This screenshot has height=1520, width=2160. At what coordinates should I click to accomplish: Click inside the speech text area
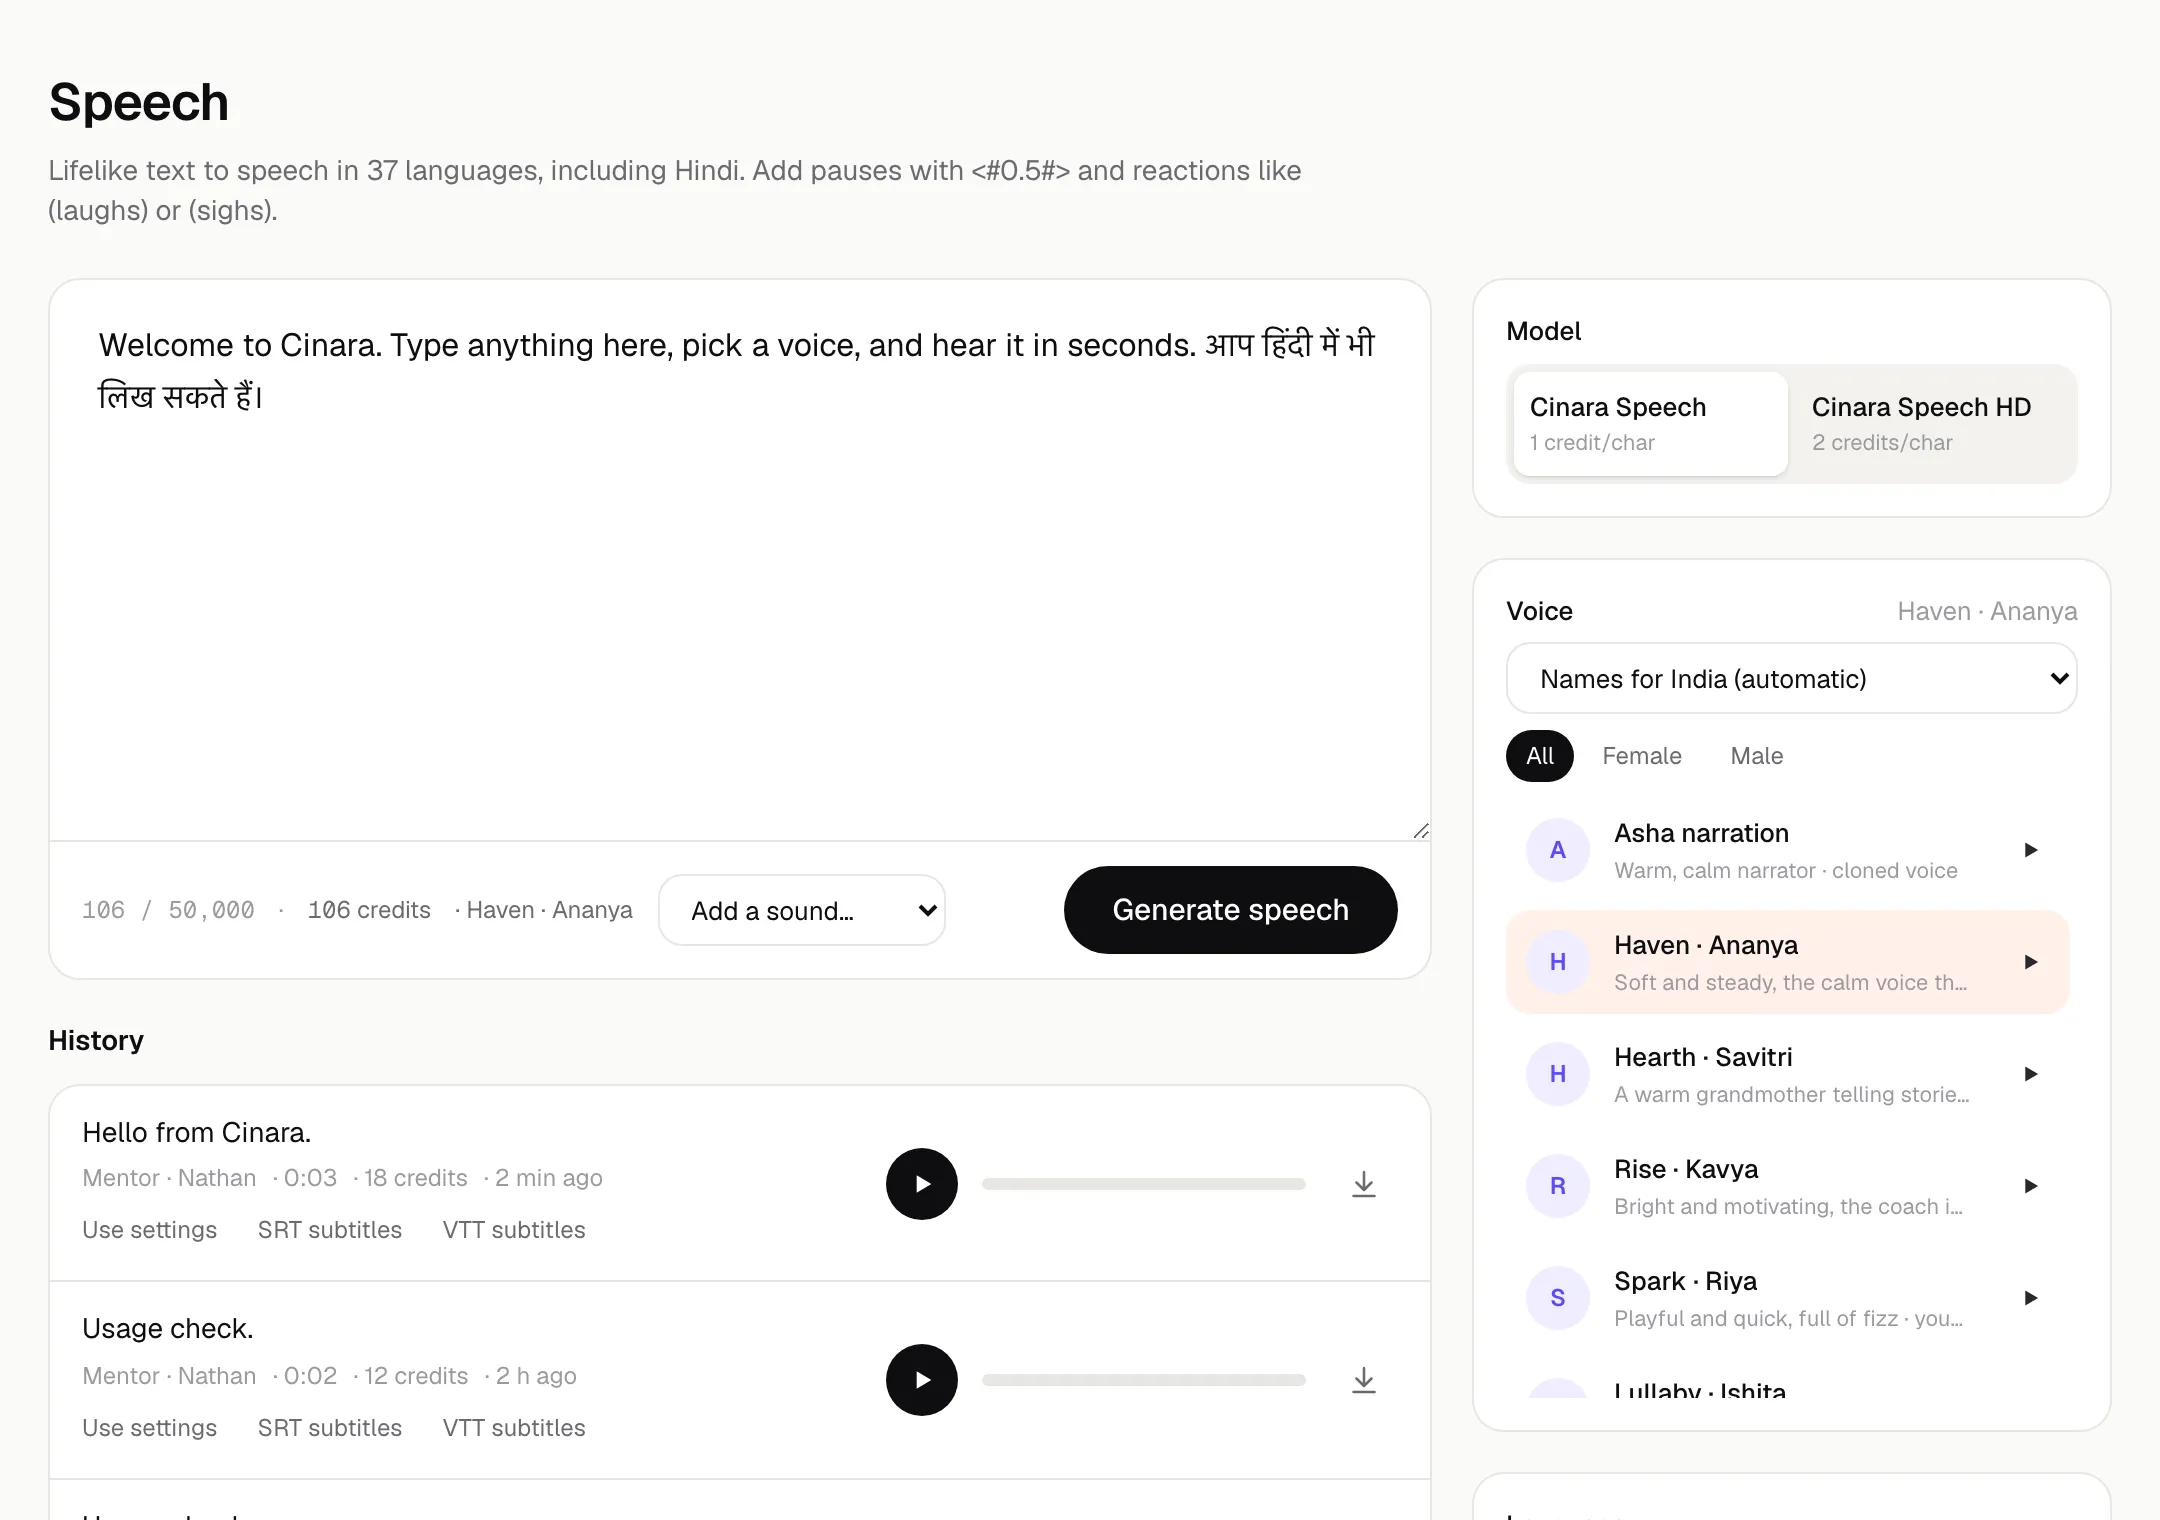[740, 560]
